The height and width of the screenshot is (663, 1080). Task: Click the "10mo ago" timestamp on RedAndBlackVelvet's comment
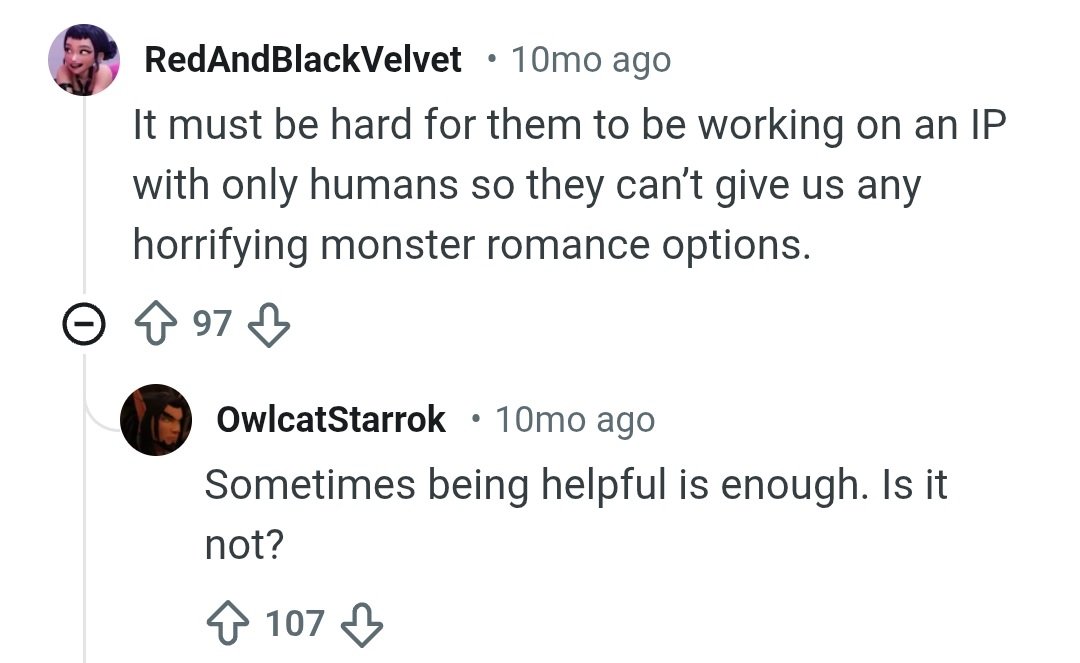[590, 60]
